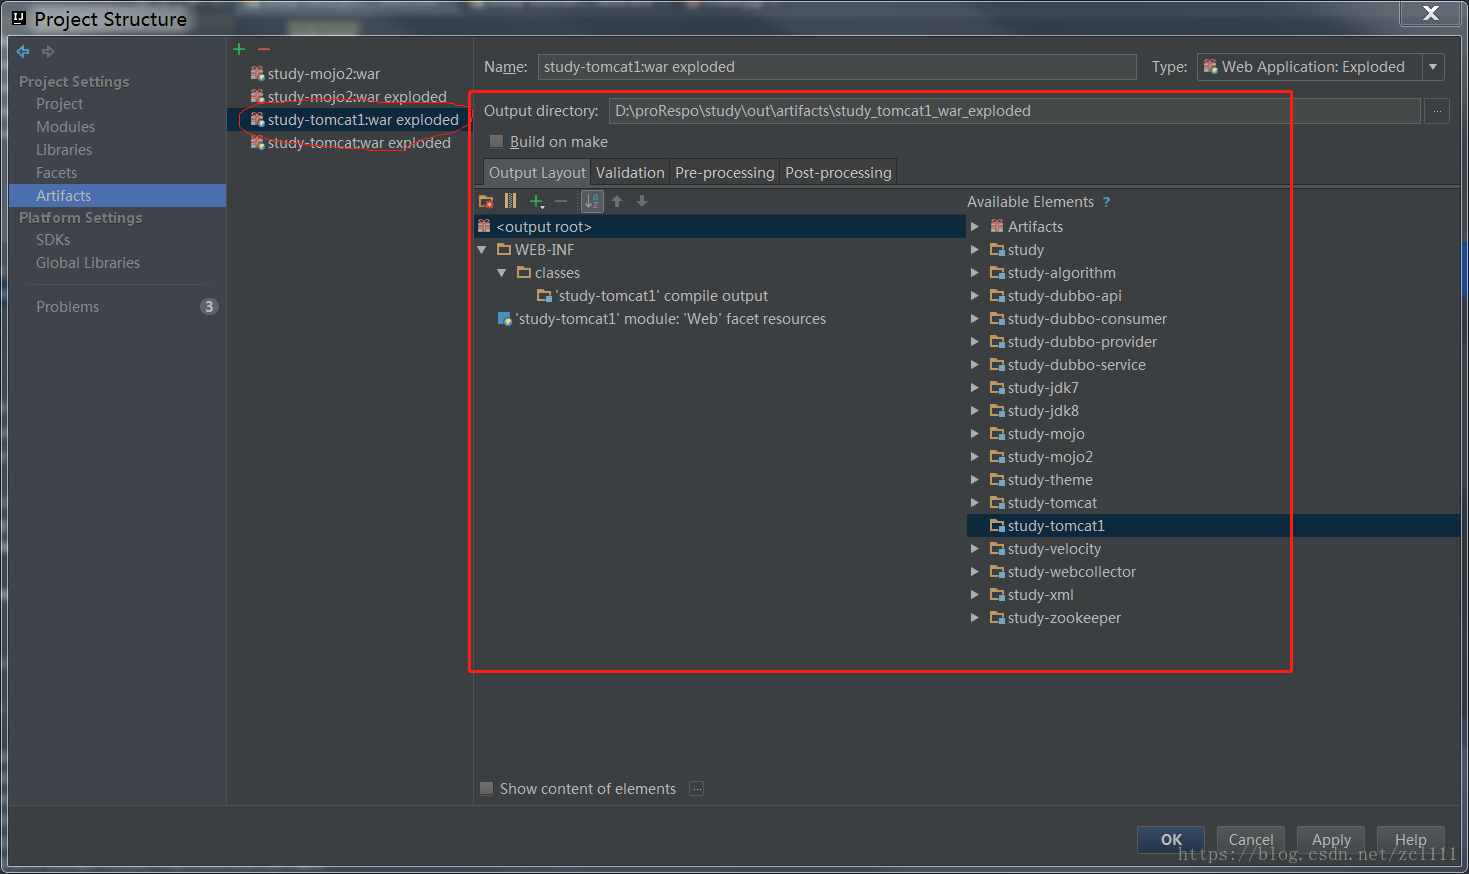Collapse the classes tree node

(502, 273)
